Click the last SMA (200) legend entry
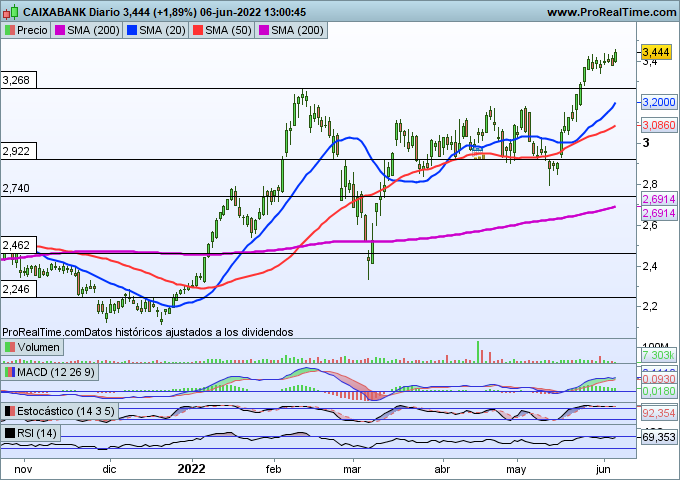The height and width of the screenshot is (480, 680). 291,30
